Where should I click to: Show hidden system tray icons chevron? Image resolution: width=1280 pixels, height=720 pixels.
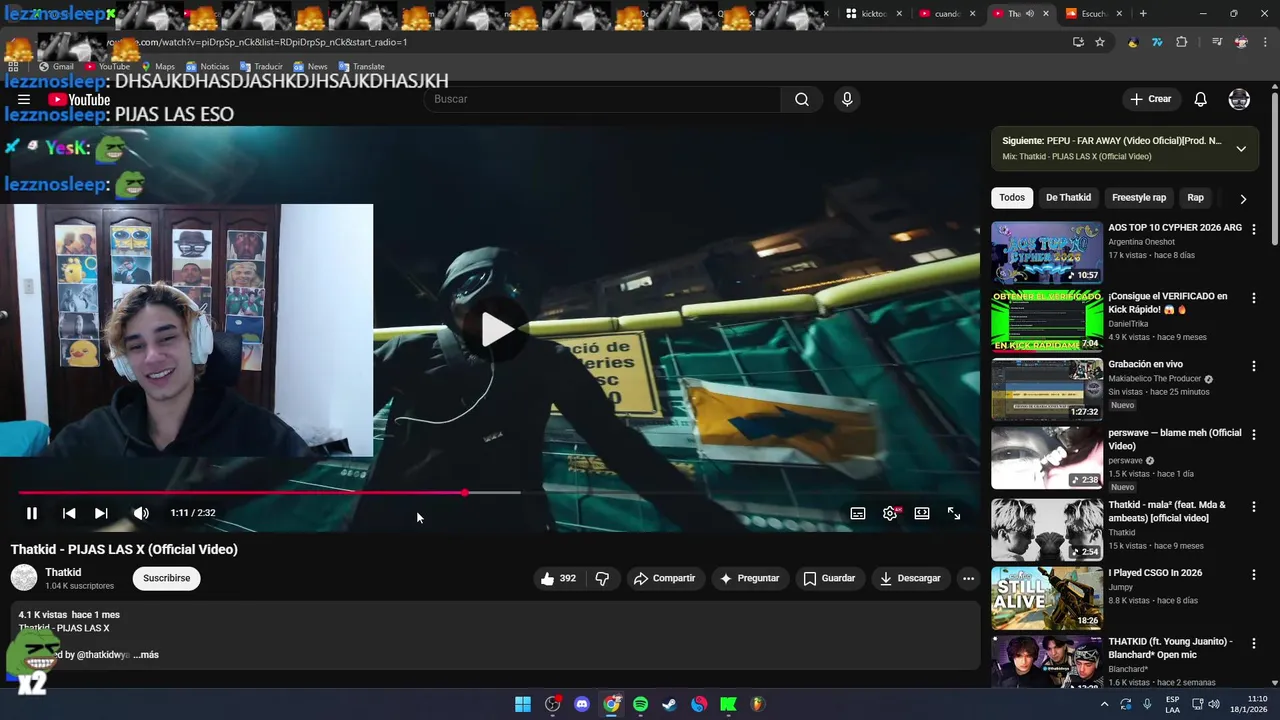(x=1104, y=704)
